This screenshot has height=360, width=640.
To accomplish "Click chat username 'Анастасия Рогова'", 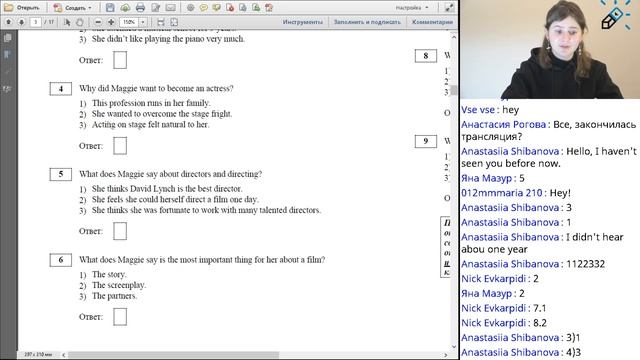I will pyautogui.click(x=504, y=124).
